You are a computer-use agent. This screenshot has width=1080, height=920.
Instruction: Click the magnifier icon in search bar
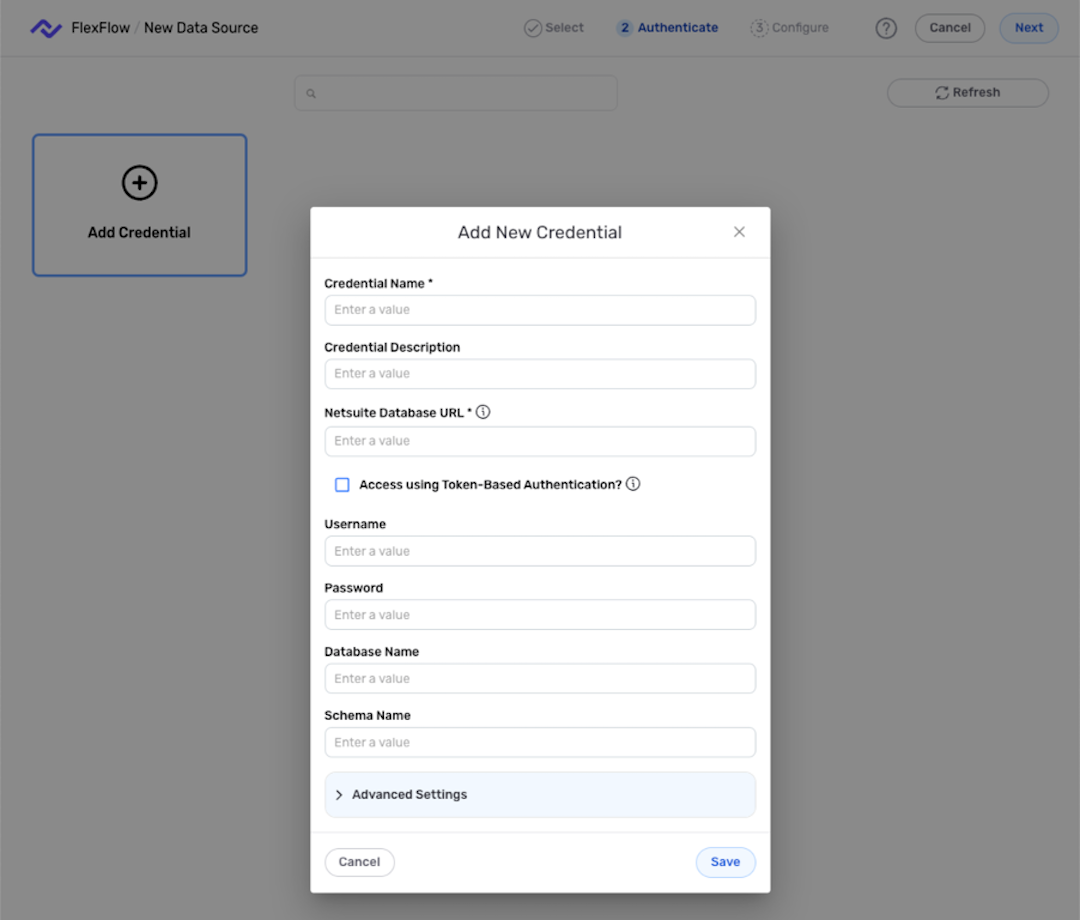point(311,94)
